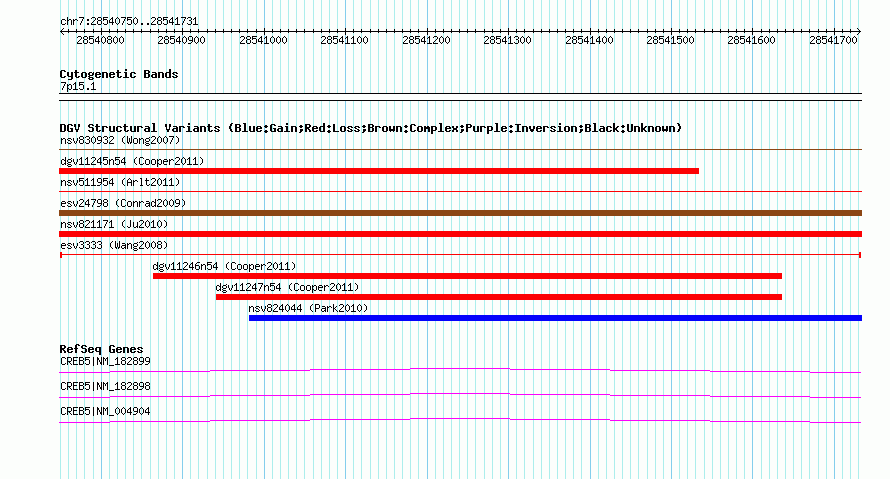
Task: Click the red dgv11247n54 loss bar
Action: pyautogui.click(x=499, y=297)
